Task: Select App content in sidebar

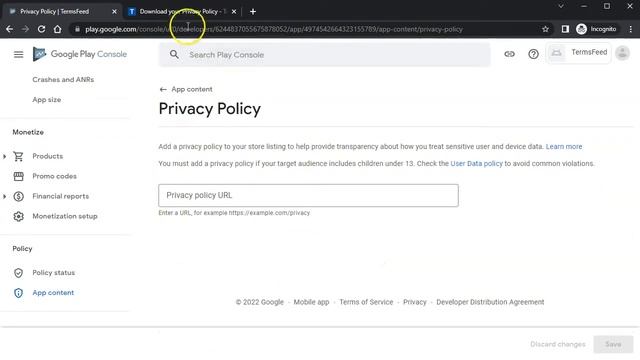Action: 53,293
